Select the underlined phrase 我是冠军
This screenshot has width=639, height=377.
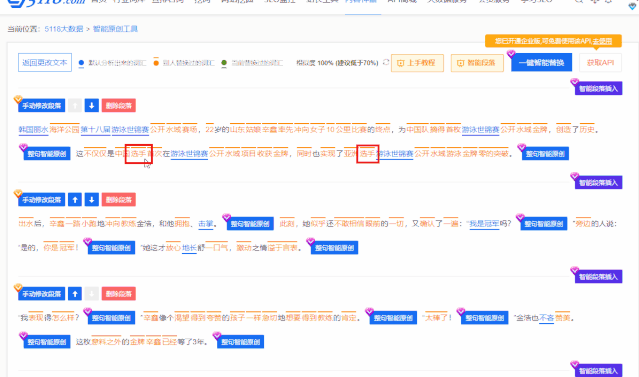tap(485, 224)
